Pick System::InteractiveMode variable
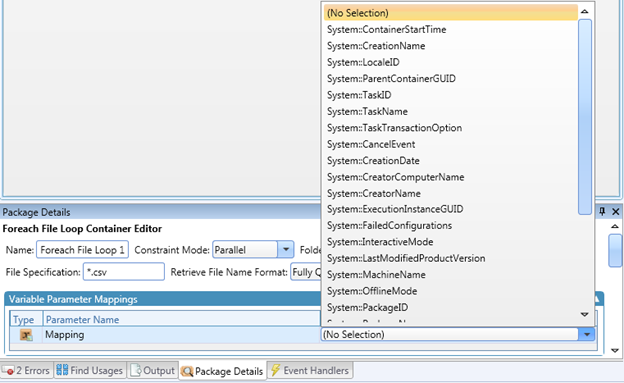624x383 pixels. tap(450, 242)
